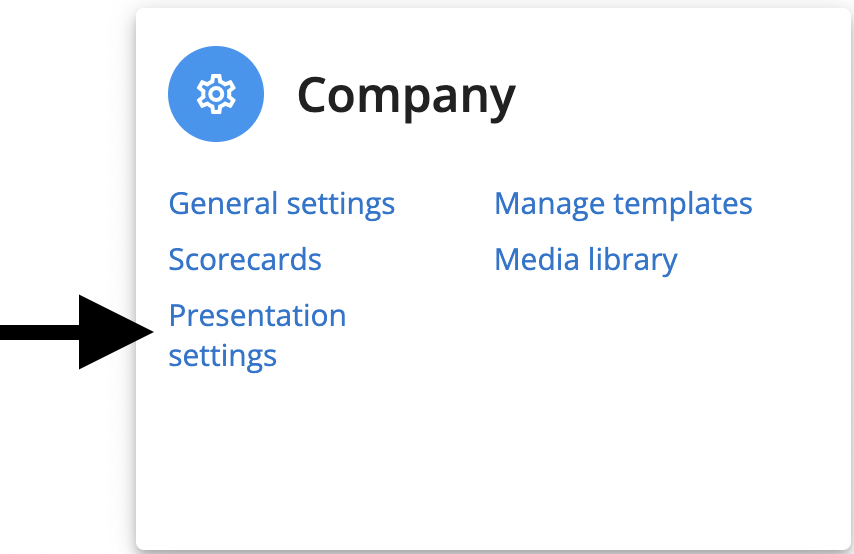Click the blue gear settings icon
The image size is (854, 554).
pyautogui.click(x=216, y=94)
